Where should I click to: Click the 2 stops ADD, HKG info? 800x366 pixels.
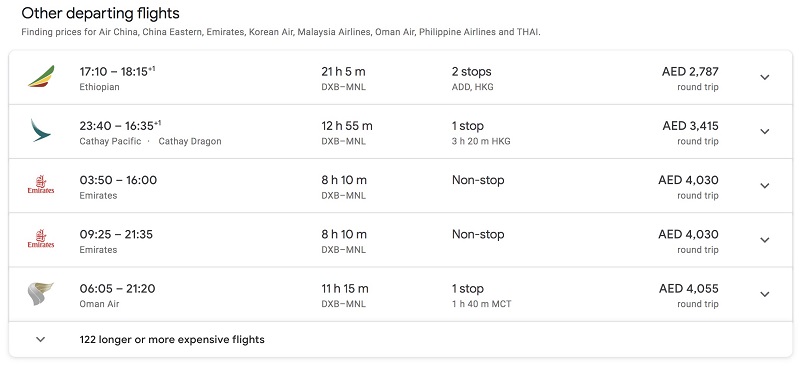[472, 78]
